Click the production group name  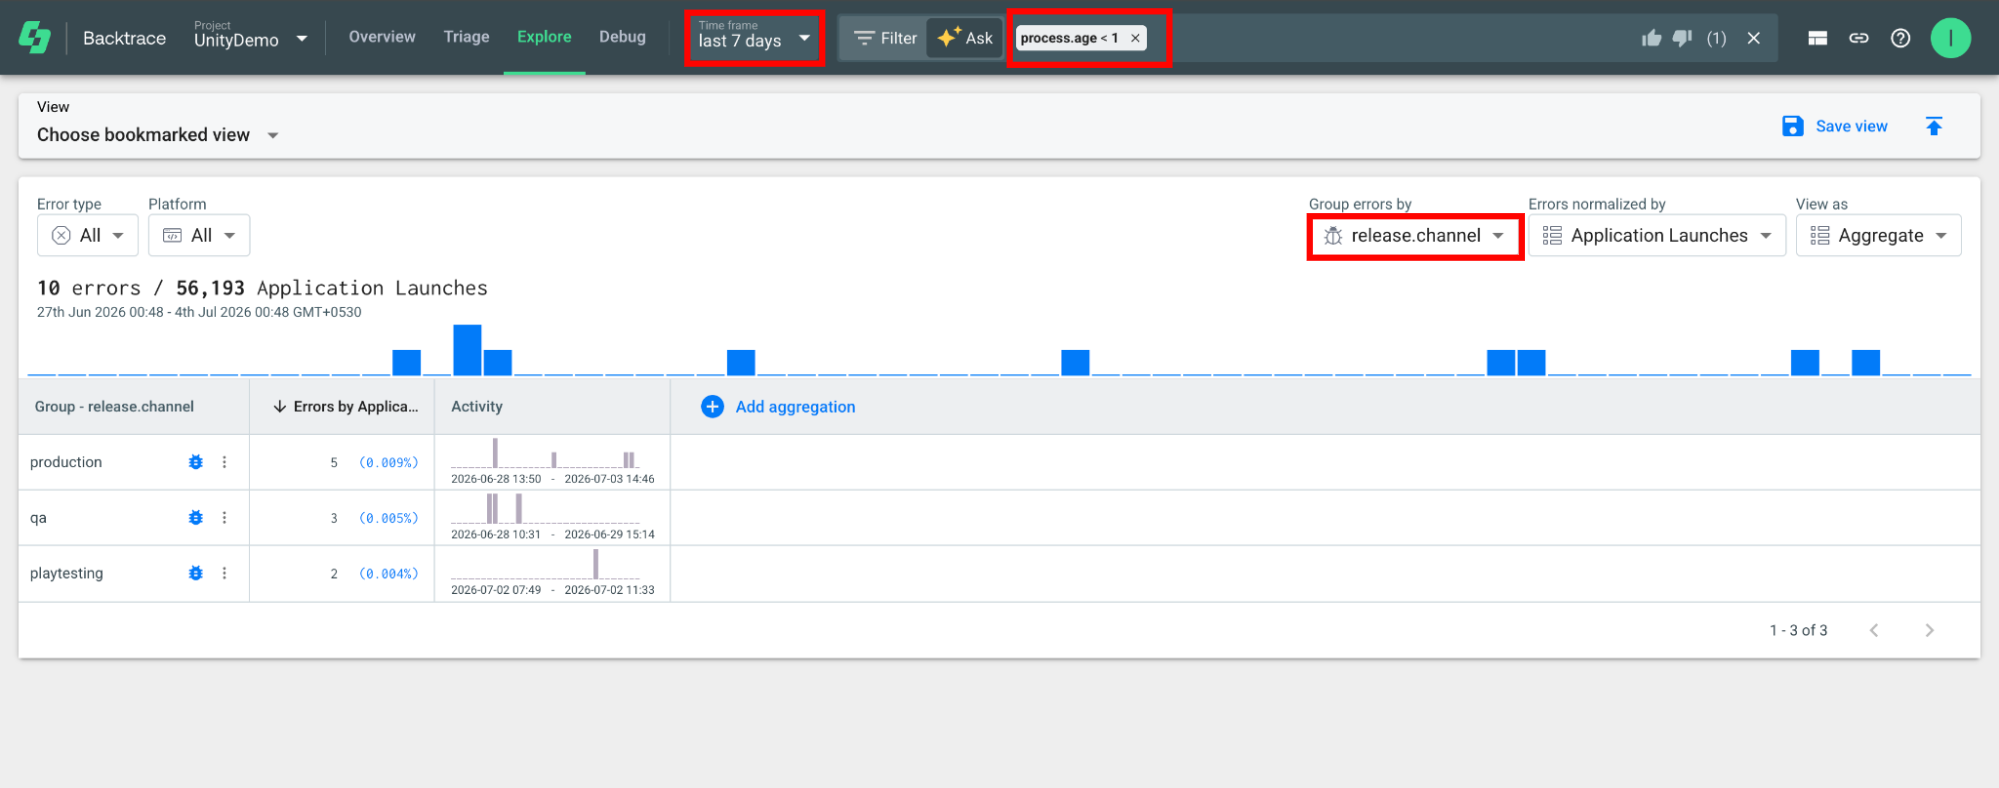coord(66,462)
